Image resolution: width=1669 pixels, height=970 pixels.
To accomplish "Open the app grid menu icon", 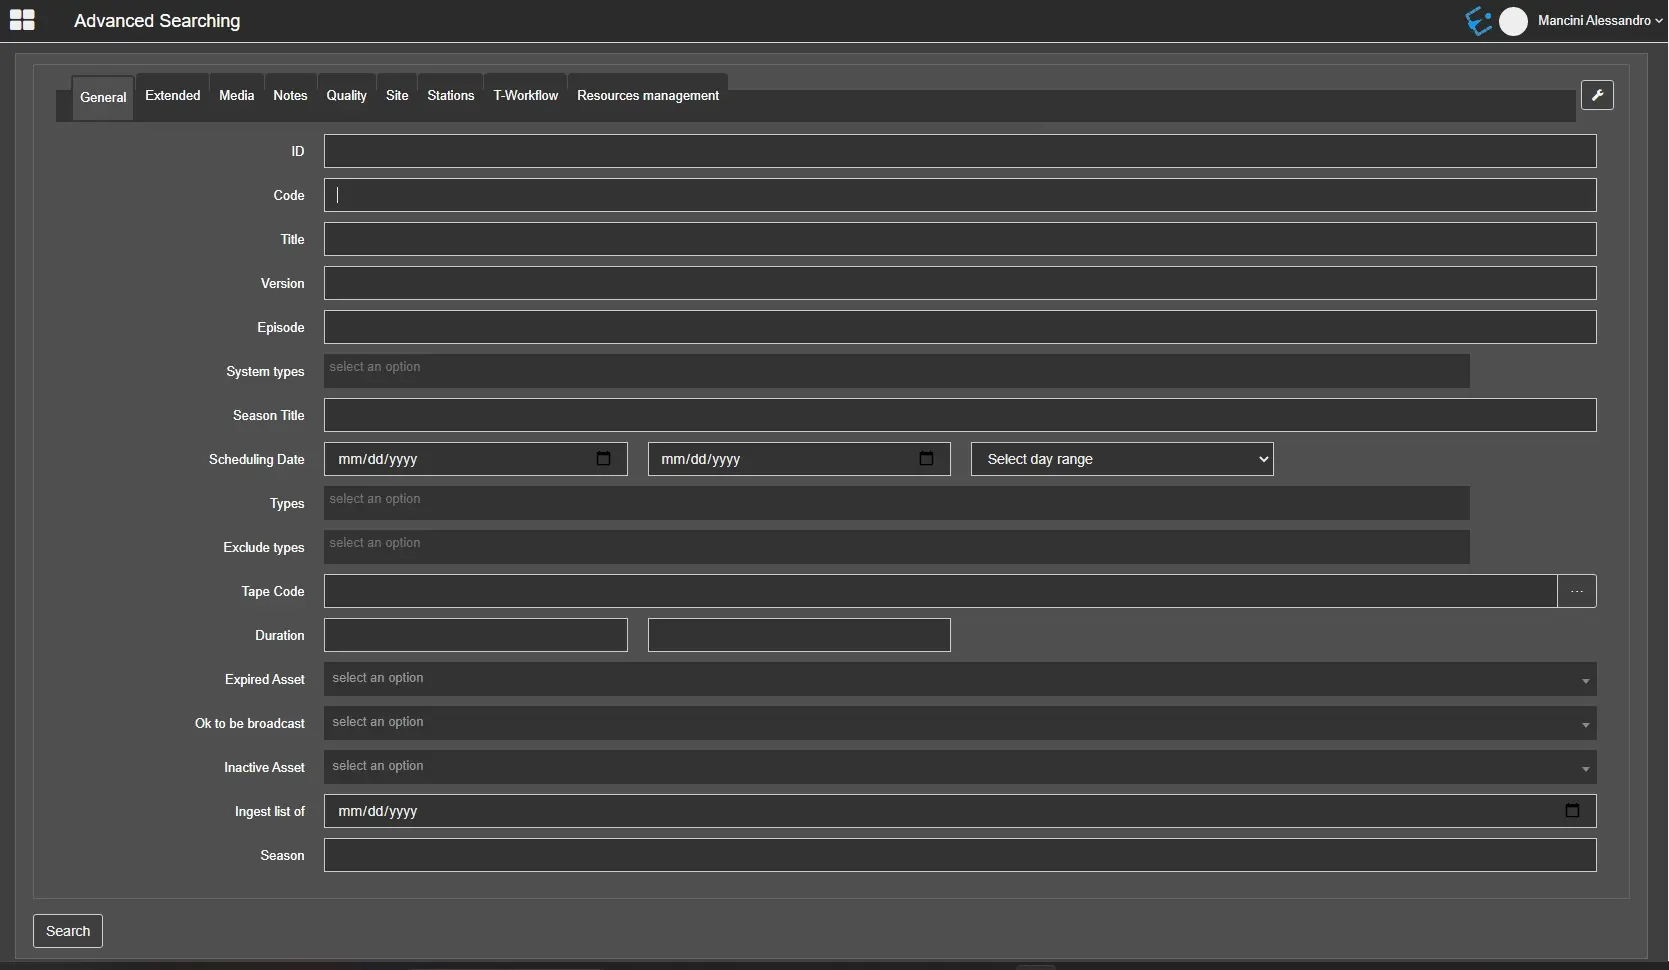I will coord(22,20).
